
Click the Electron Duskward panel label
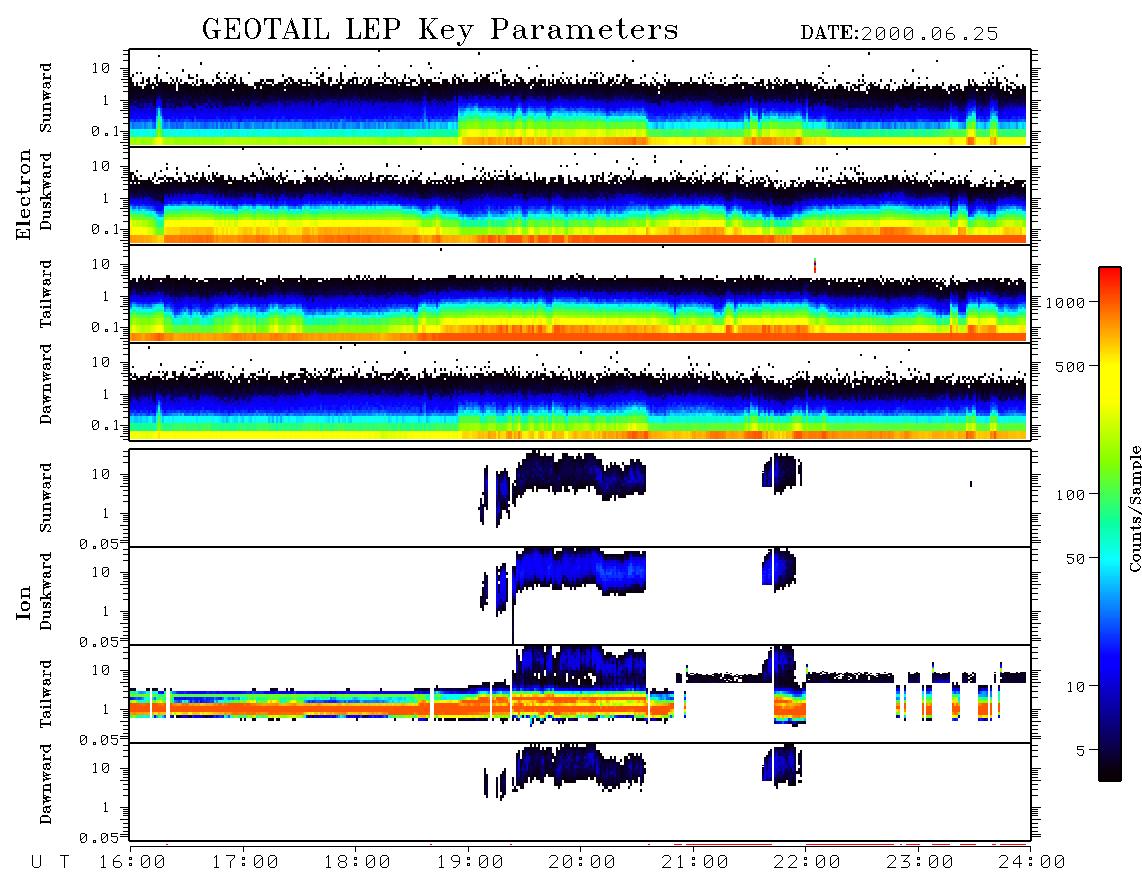pyautogui.click(x=47, y=192)
